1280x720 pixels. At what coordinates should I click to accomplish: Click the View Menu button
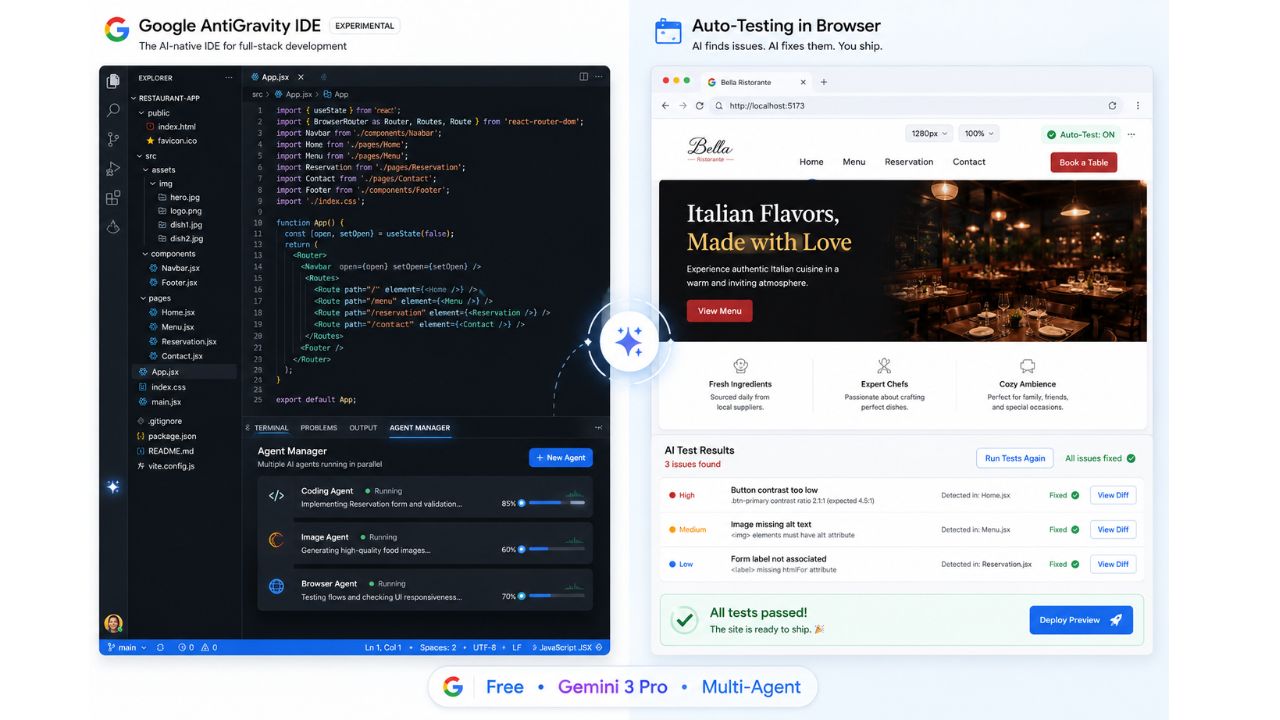pyautogui.click(x=720, y=311)
